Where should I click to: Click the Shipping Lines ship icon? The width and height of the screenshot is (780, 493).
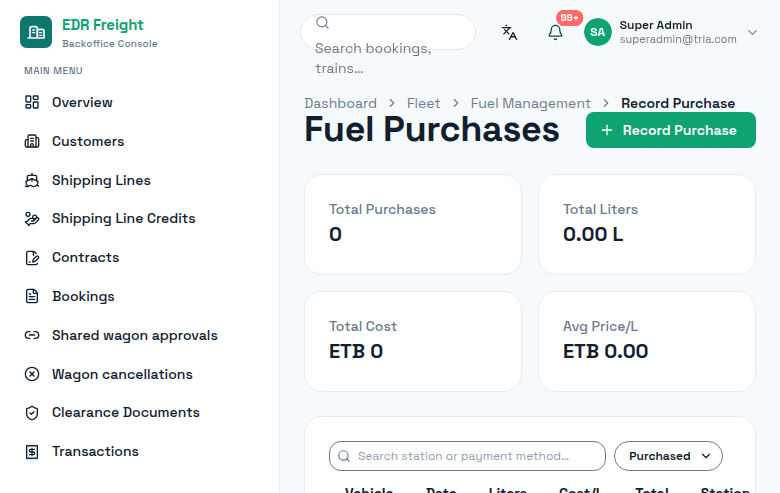coord(32,180)
